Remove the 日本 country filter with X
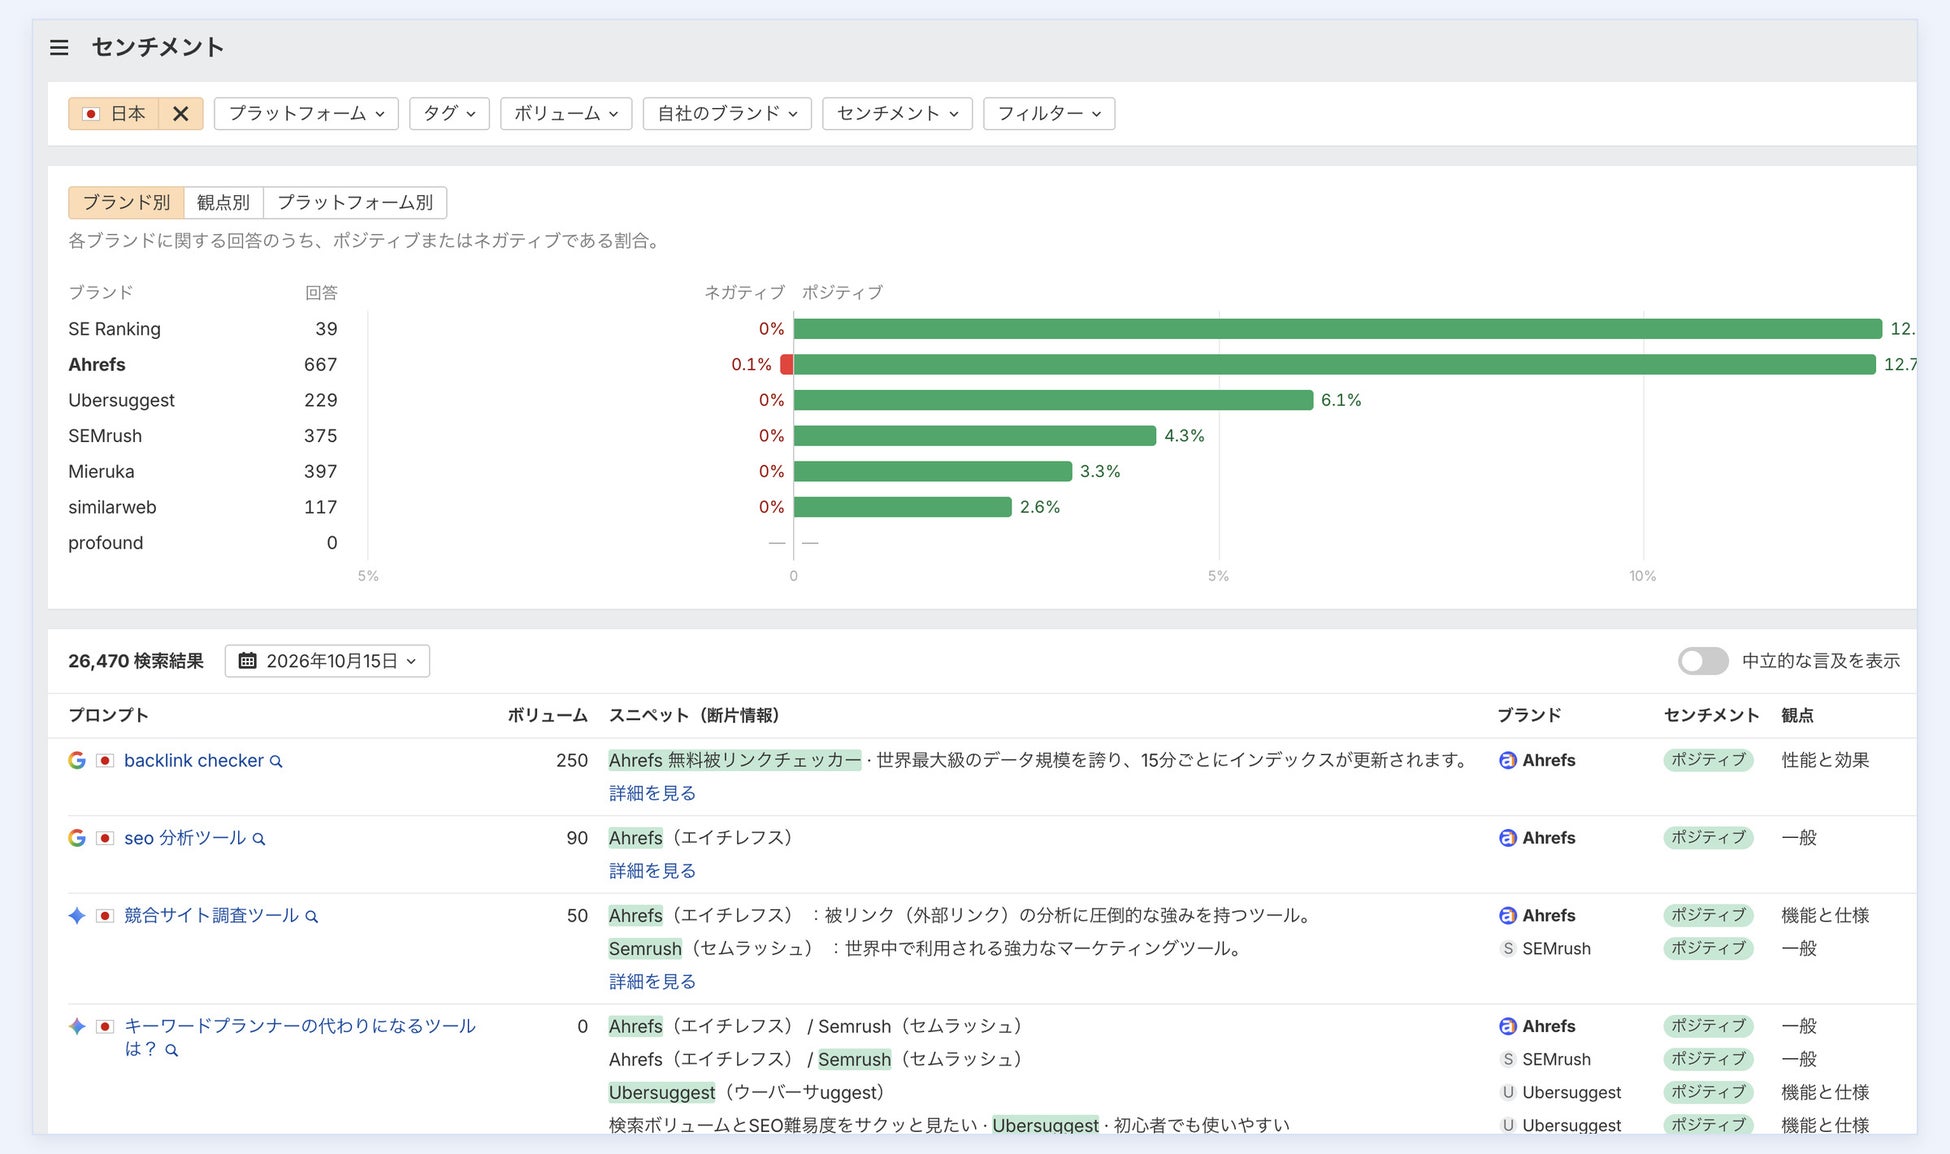This screenshot has width=1950, height=1154. coord(180,114)
